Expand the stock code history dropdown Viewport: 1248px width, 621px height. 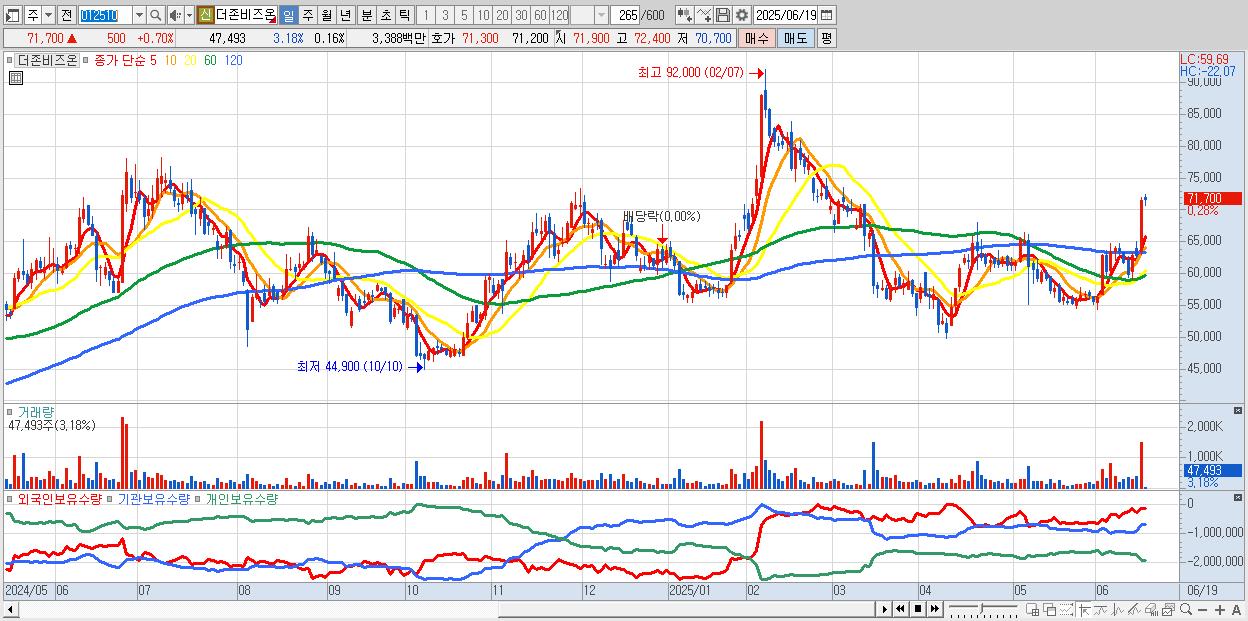[139, 15]
